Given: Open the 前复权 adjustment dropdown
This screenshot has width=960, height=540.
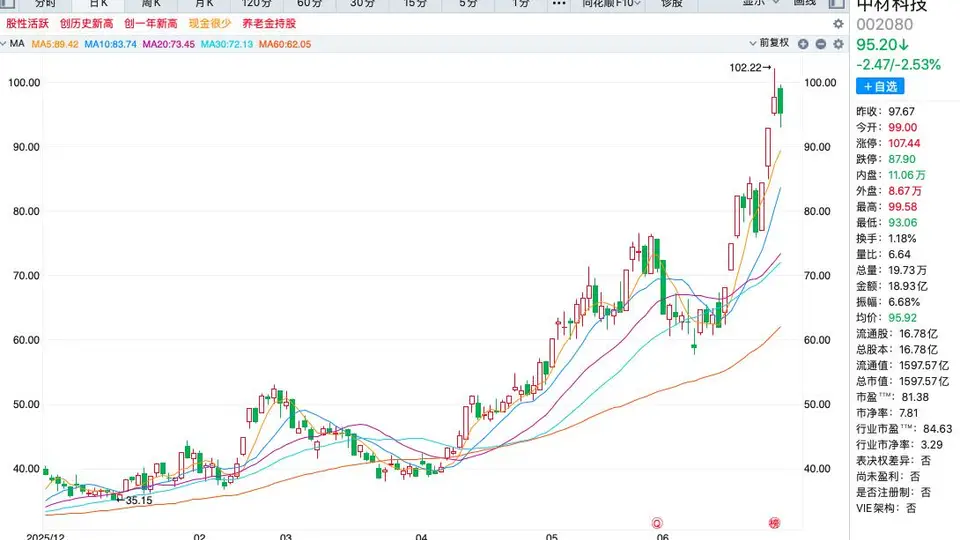Looking at the screenshot, I should point(770,43).
